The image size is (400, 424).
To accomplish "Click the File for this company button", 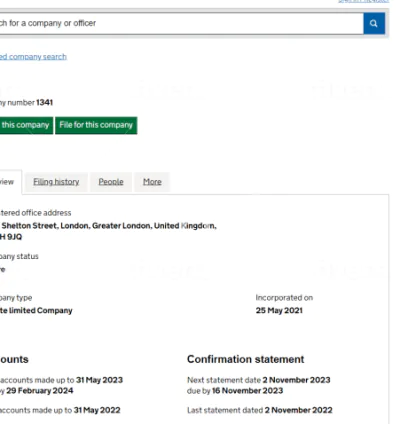I will (x=96, y=125).
